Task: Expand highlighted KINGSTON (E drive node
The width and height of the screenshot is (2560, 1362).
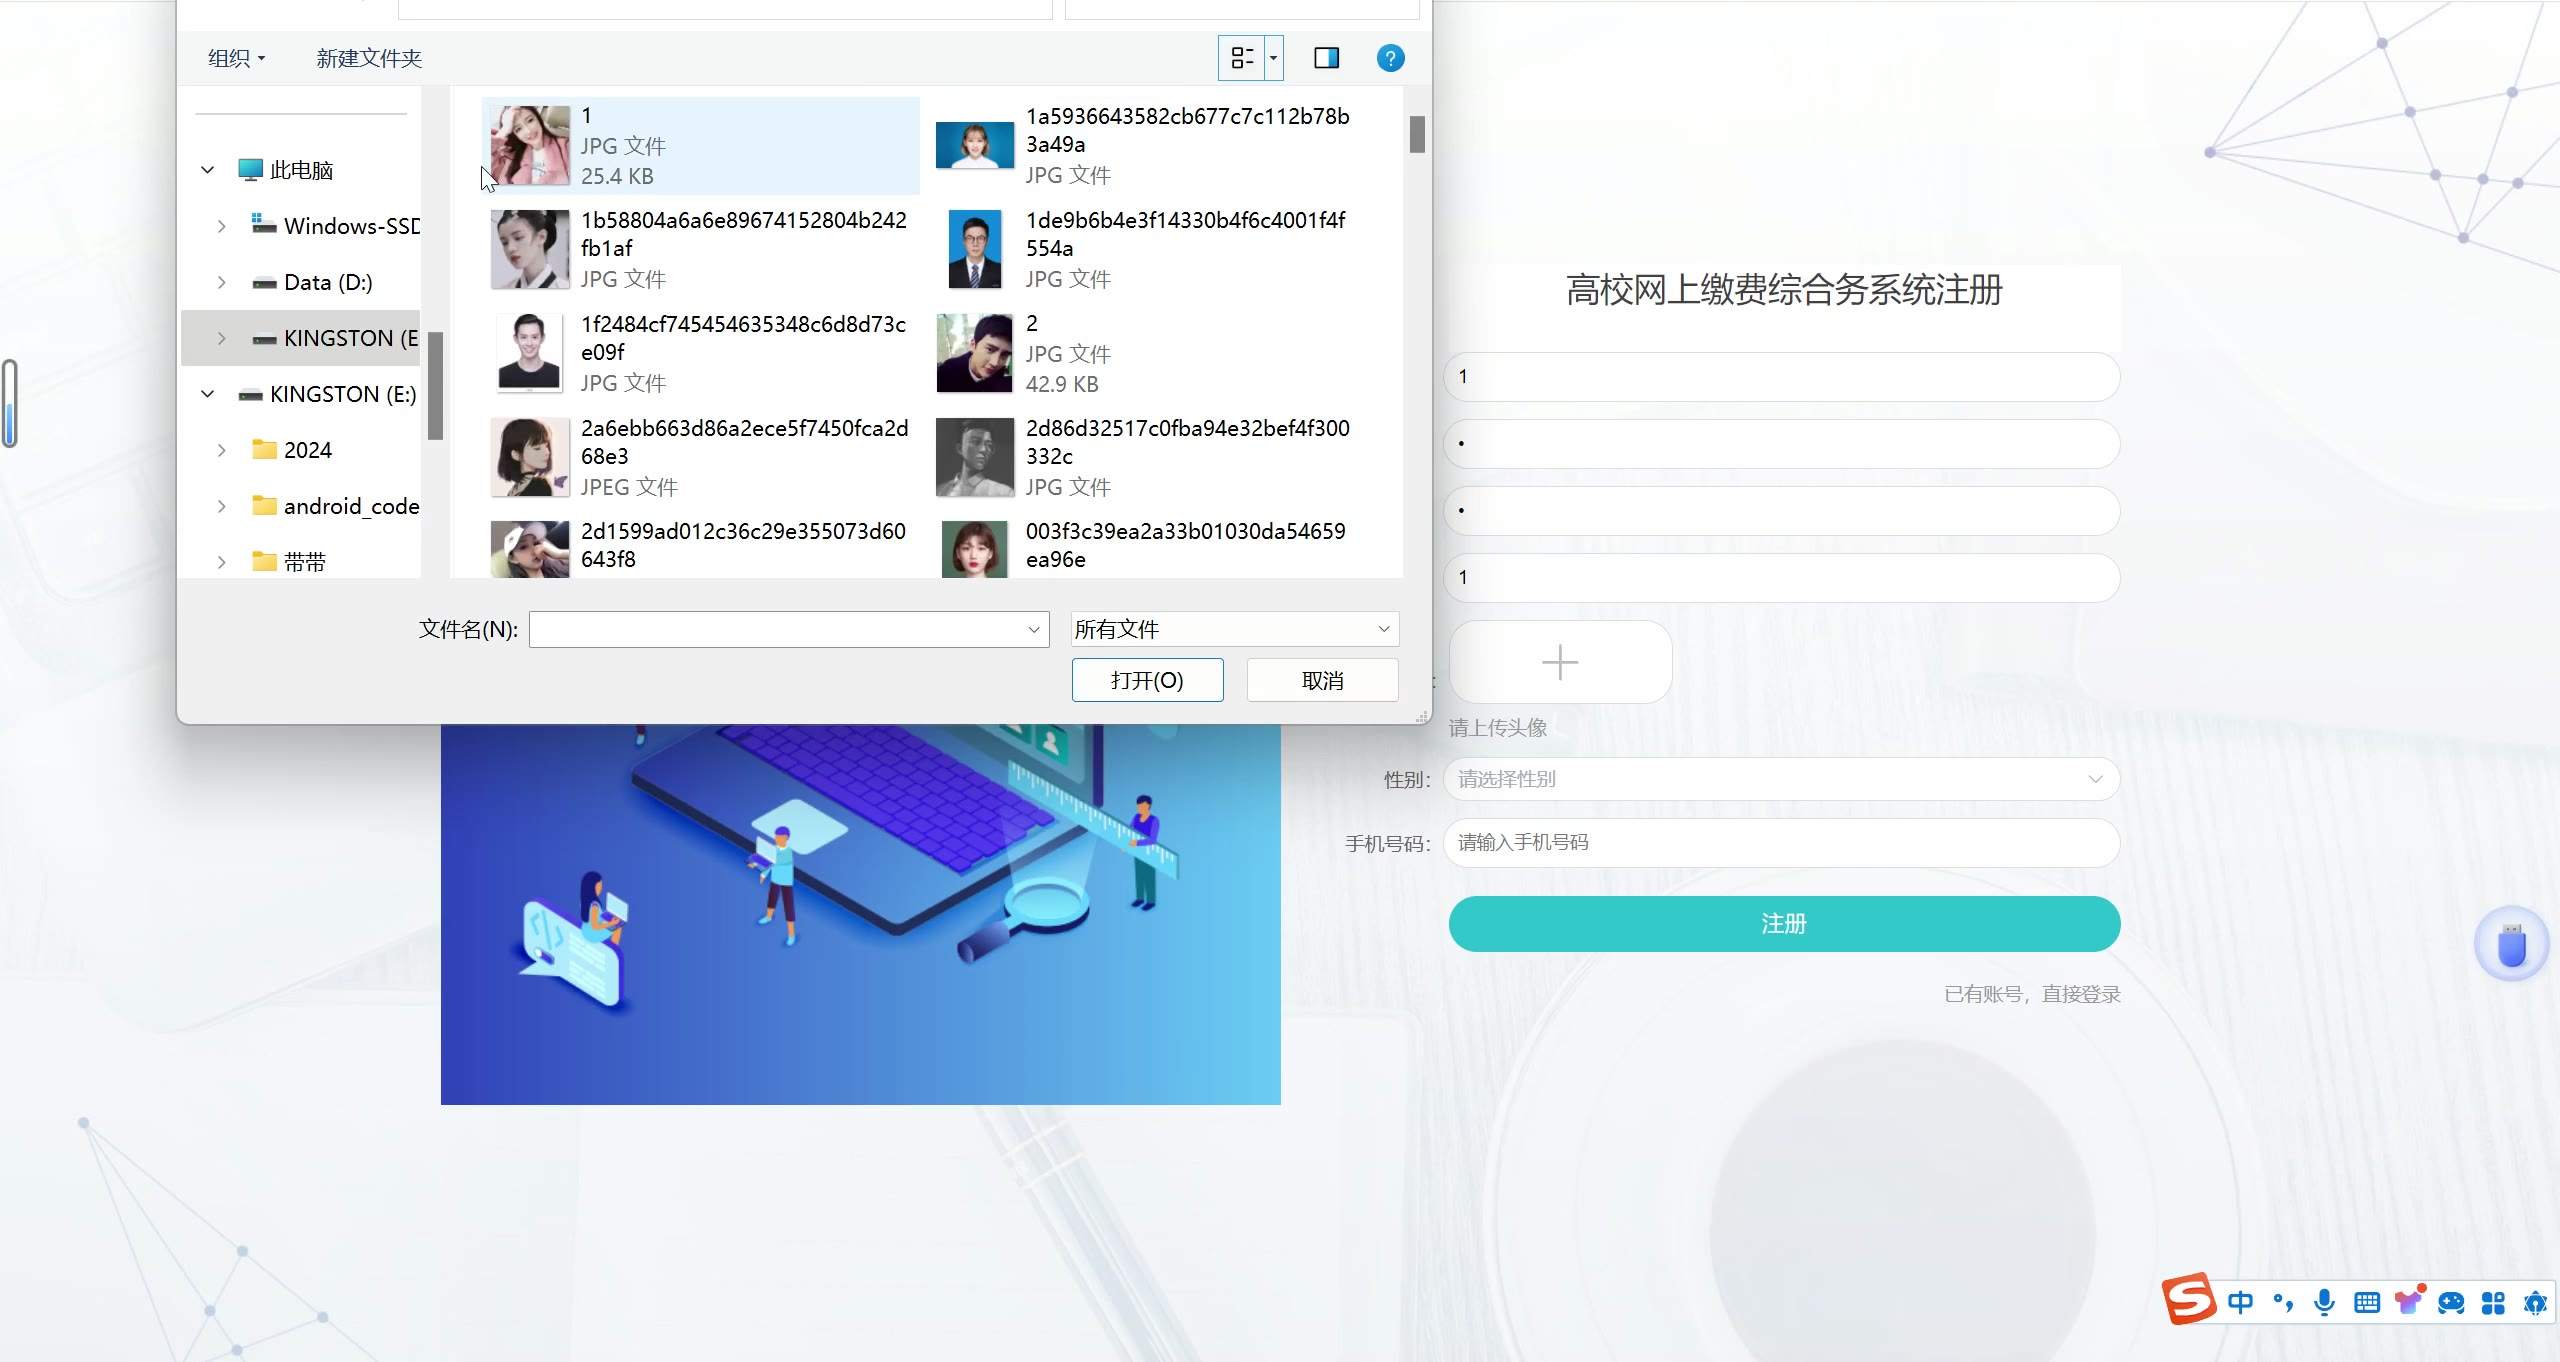Action: click(221, 338)
